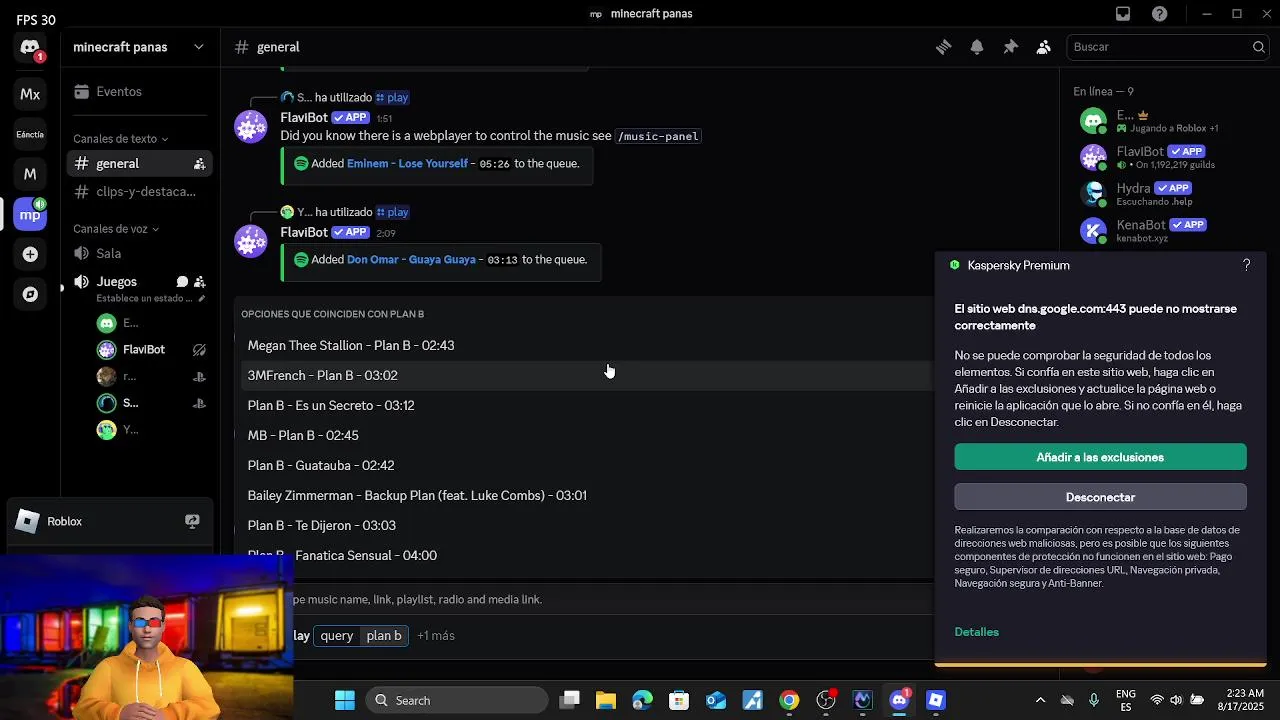Image resolution: width=1280 pixels, height=720 pixels.
Task: Open threads icon in channel header
Action: click(943, 47)
